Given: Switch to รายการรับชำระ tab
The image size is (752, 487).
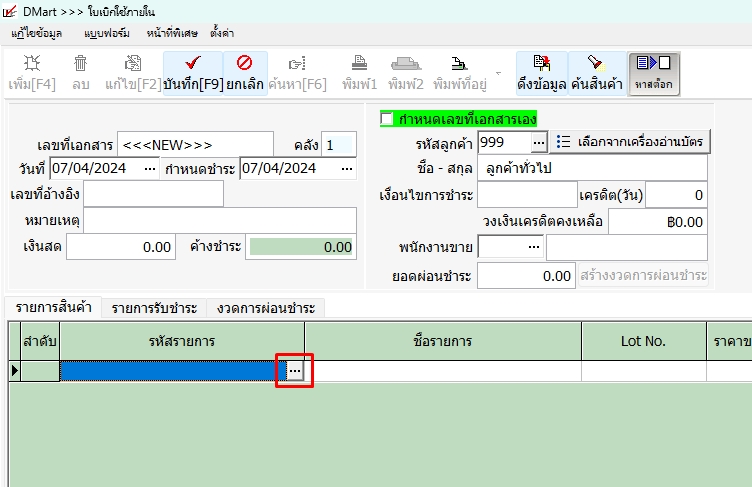Looking at the screenshot, I should point(154,308).
